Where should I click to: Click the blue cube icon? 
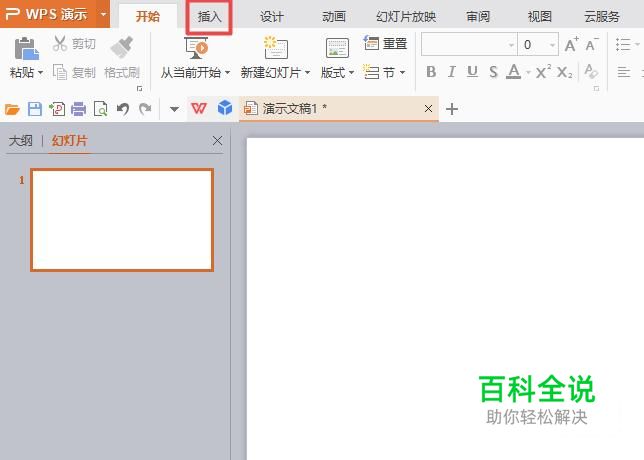pyautogui.click(x=225, y=108)
